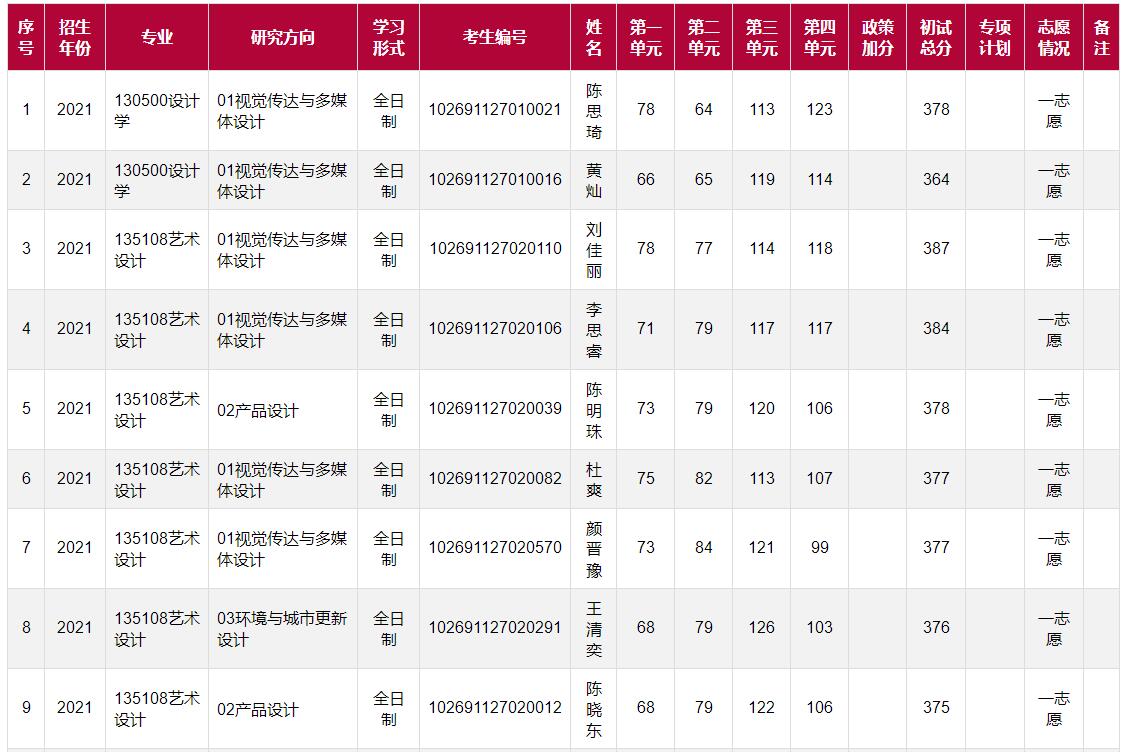Click the 学习形式 column header

tap(388, 38)
